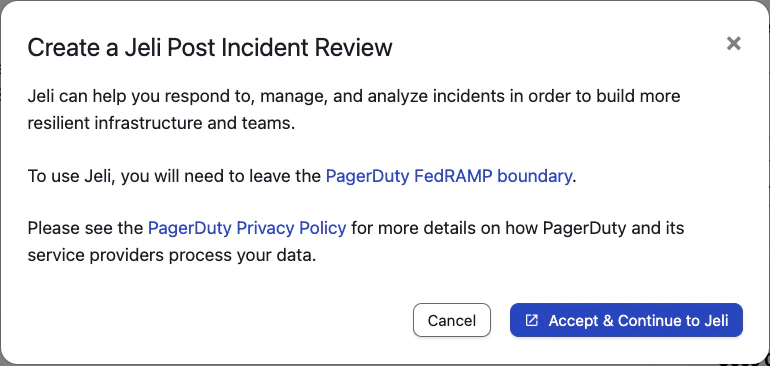Click Accept & Continue to Jeli
770x366 pixels.
626,320
